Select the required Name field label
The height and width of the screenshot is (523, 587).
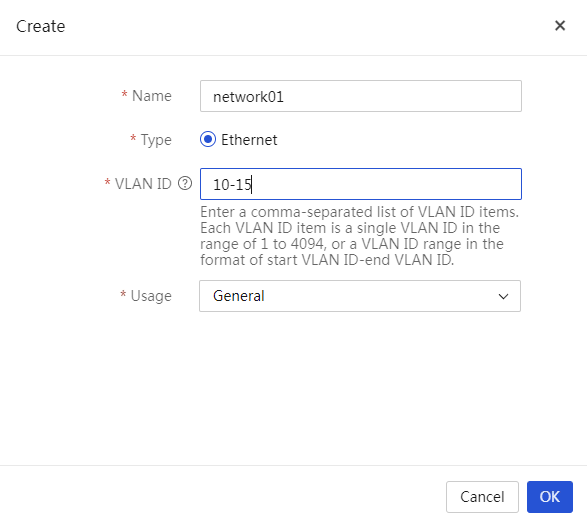pyautogui.click(x=146, y=96)
